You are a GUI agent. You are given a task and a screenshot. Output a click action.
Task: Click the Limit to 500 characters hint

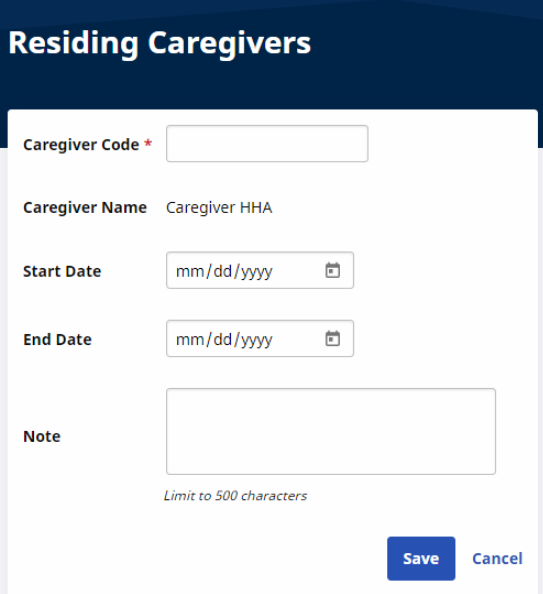click(x=235, y=496)
